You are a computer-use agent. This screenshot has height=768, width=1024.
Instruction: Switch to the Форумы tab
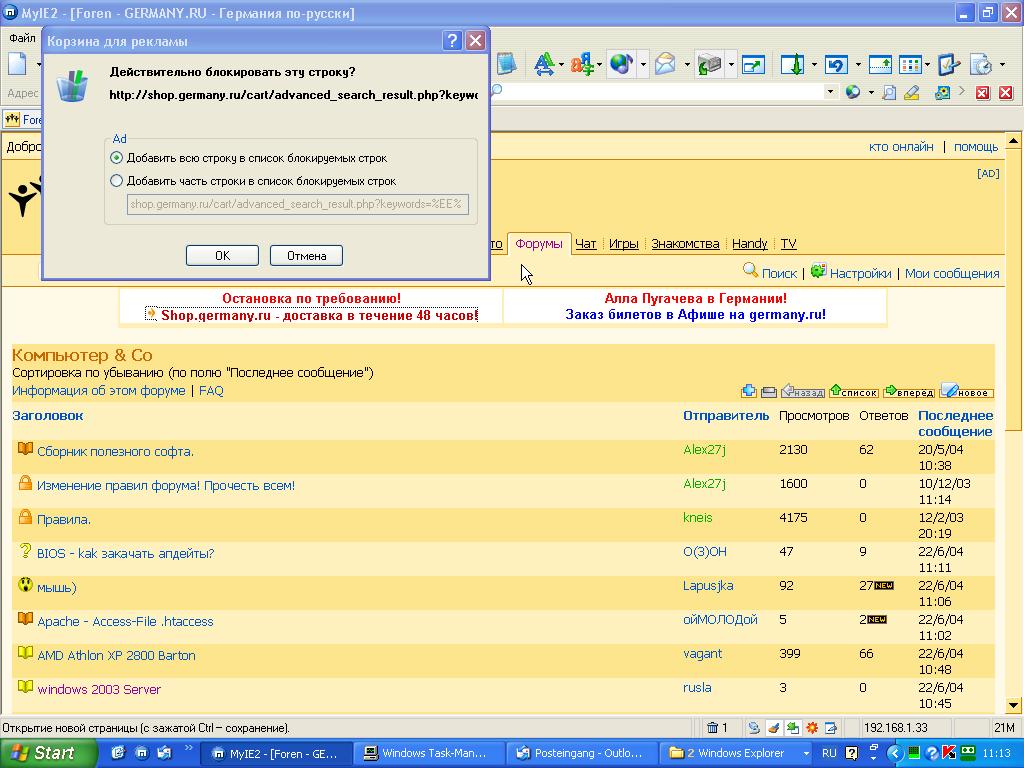click(x=539, y=244)
